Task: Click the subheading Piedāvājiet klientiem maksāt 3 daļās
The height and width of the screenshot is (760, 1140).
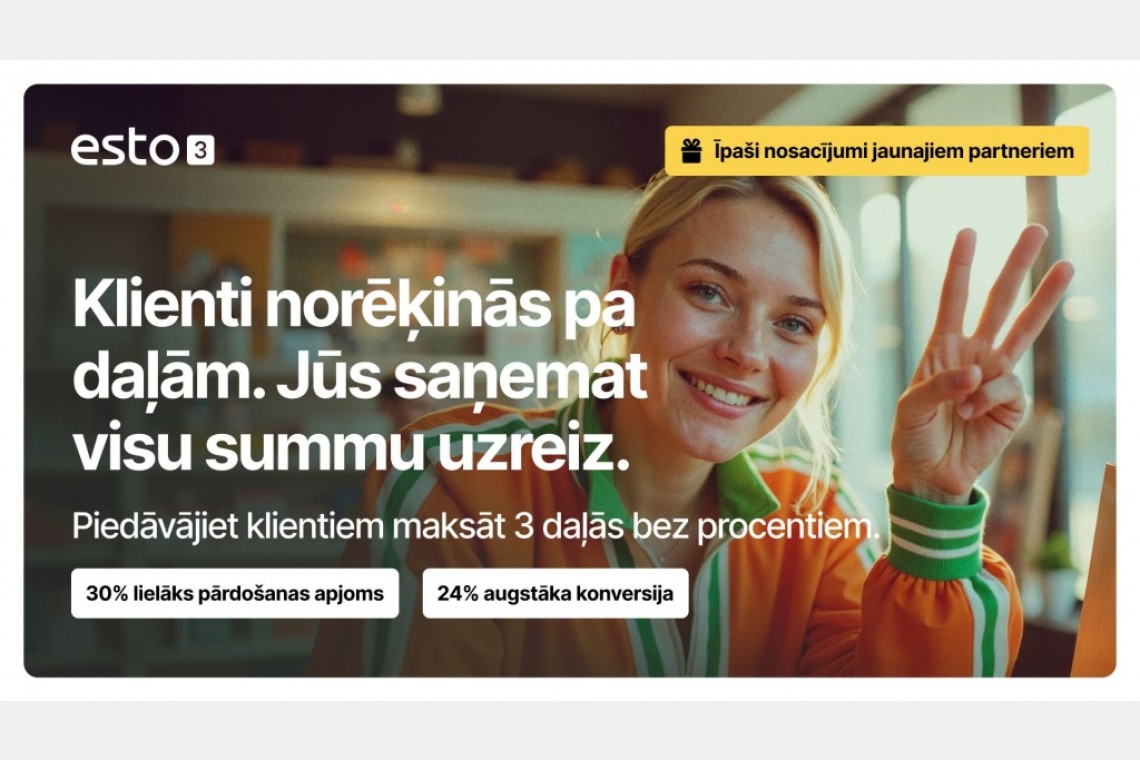Action: [x=475, y=527]
